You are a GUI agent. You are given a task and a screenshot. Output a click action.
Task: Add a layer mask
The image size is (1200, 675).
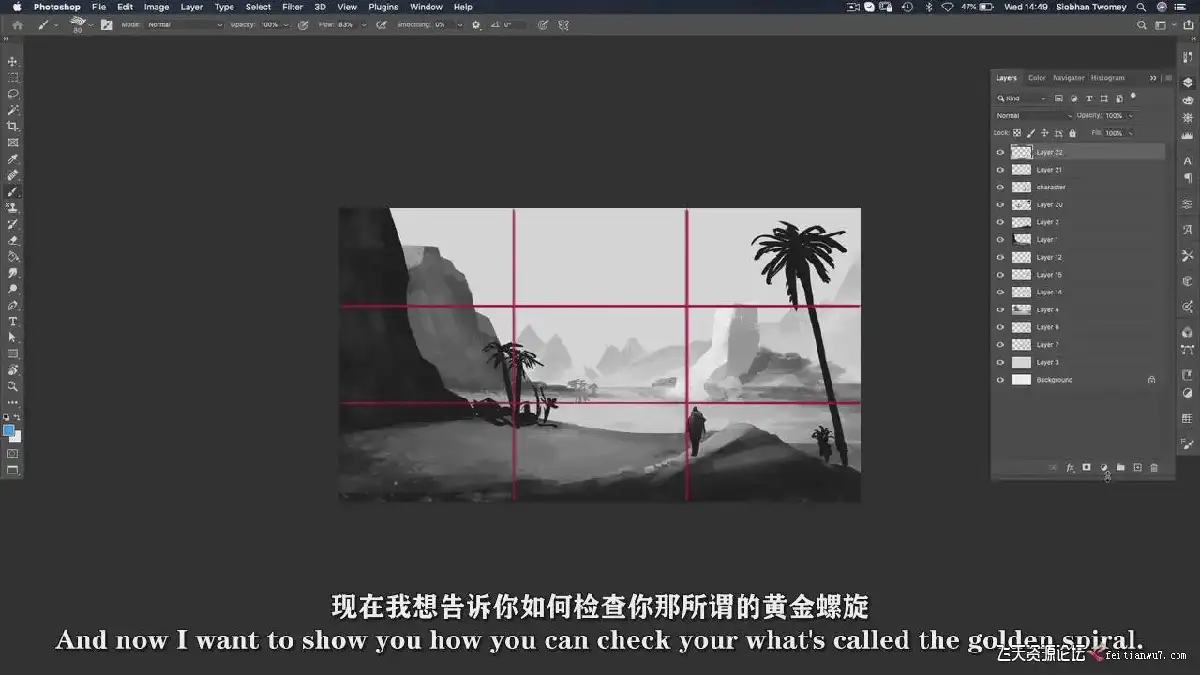[x=1086, y=468]
